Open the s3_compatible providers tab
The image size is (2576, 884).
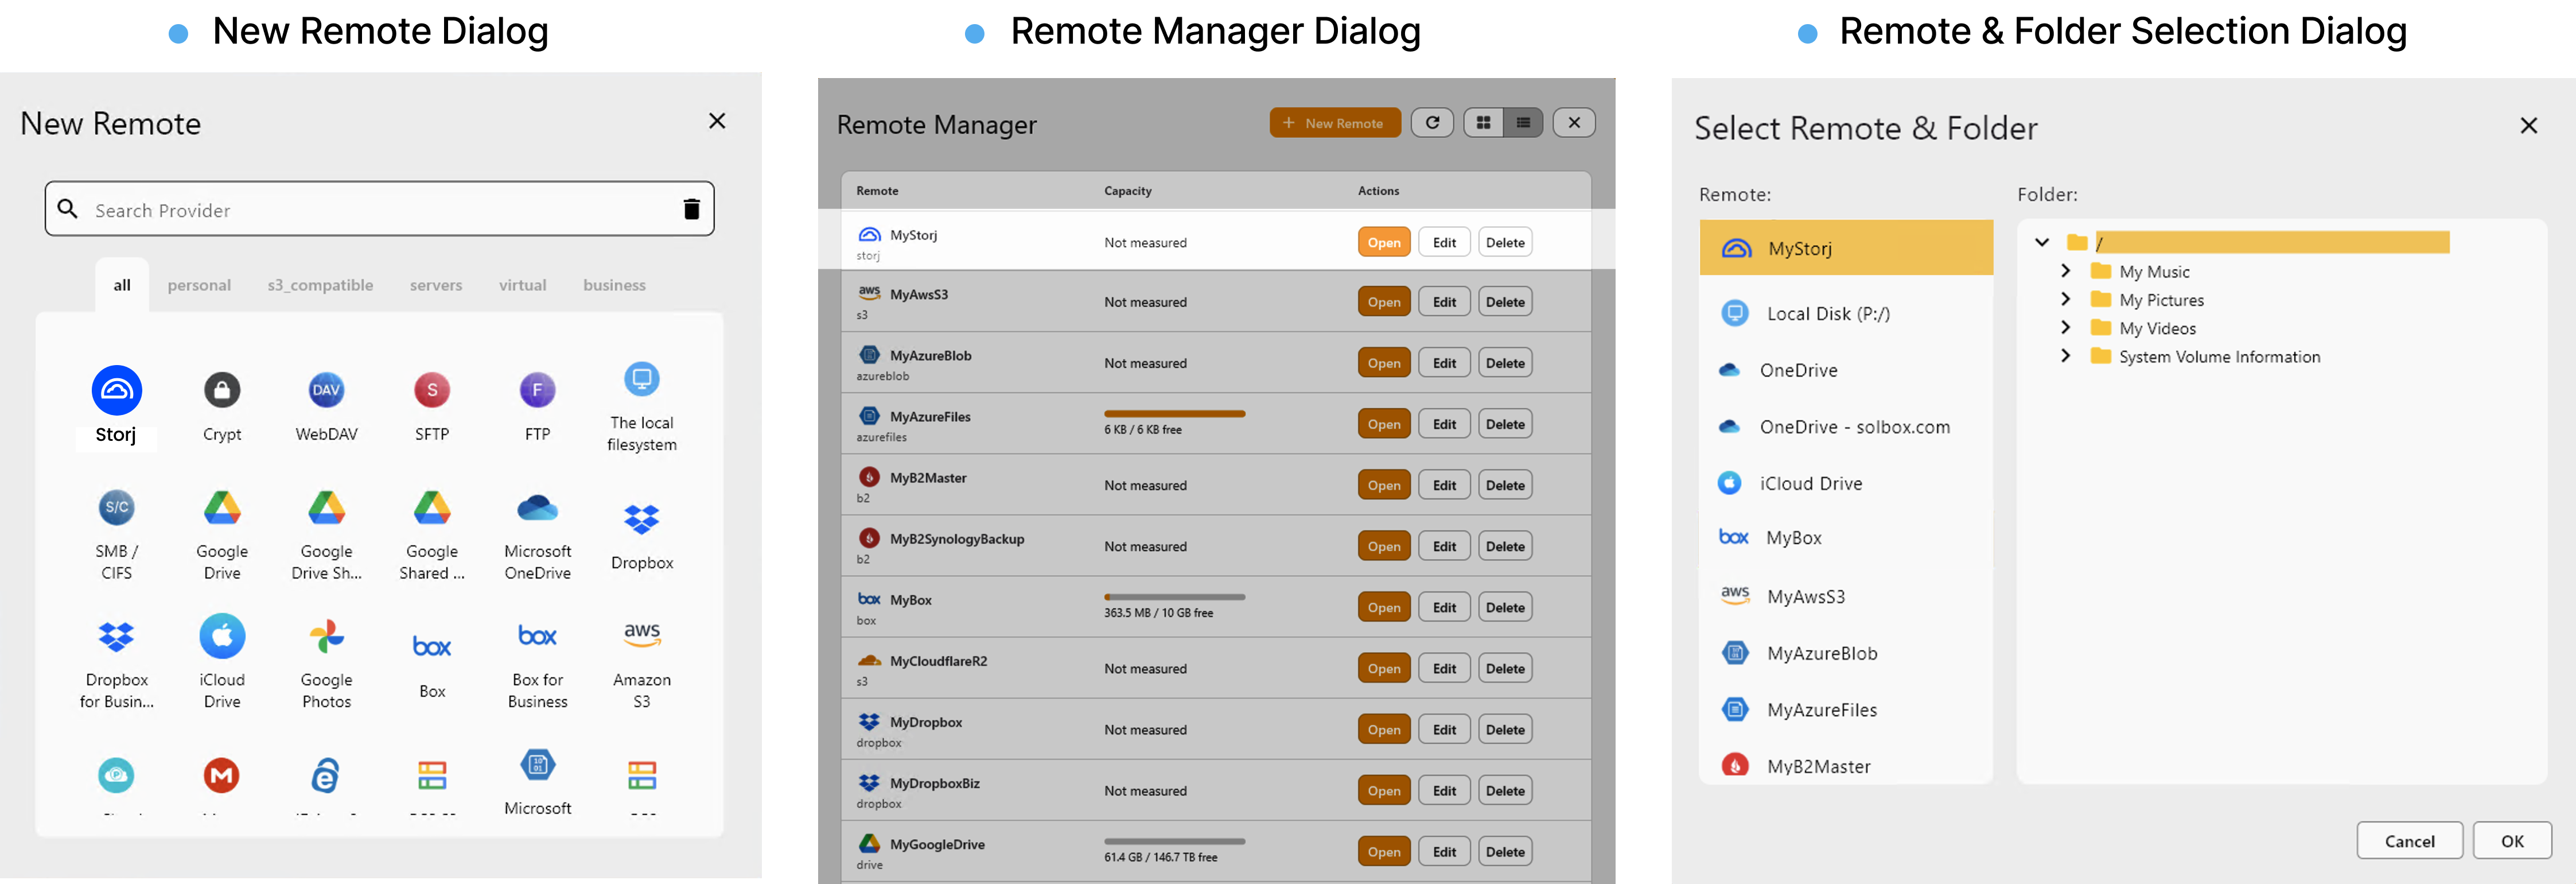[319, 285]
